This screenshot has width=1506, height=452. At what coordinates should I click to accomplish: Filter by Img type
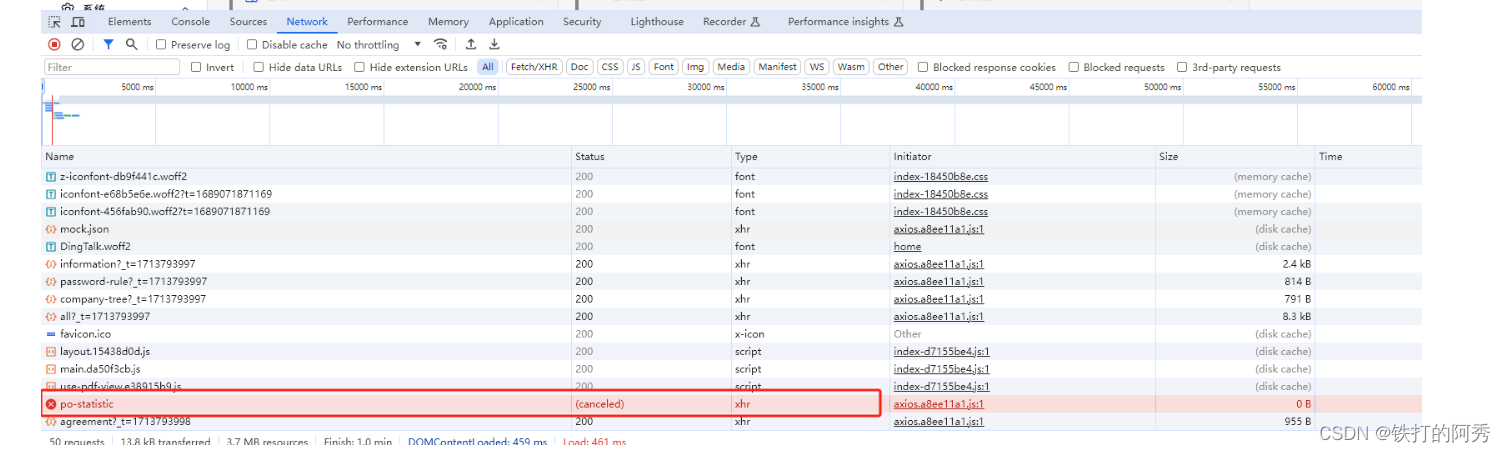(x=696, y=67)
